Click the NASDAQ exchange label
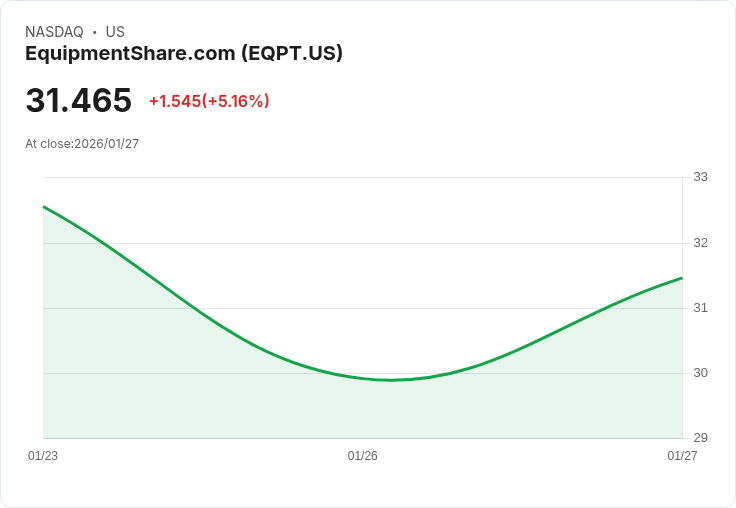 coord(54,32)
